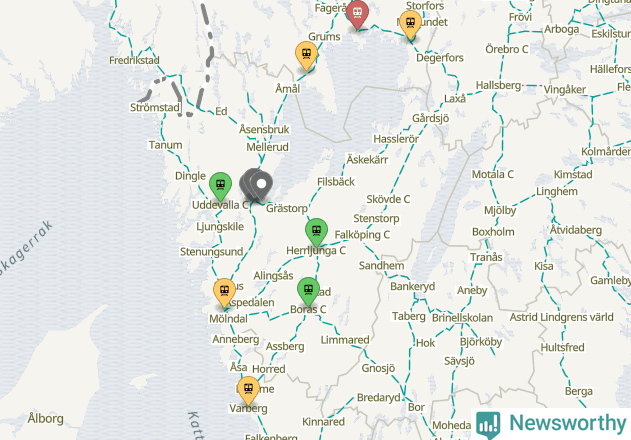Image resolution: width=631 pixels, height=440 pixels.
Task: Select the Falköping C station label
Action: 362,234
